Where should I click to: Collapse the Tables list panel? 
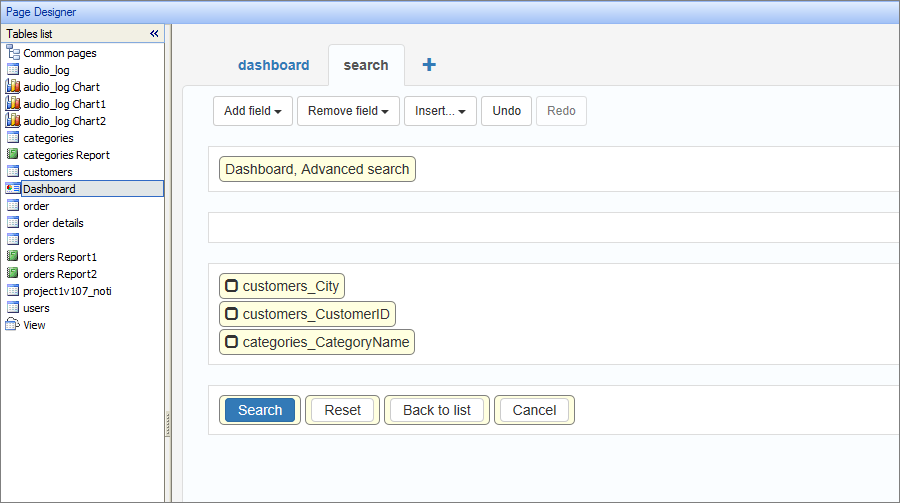click(x=154, y=34)
